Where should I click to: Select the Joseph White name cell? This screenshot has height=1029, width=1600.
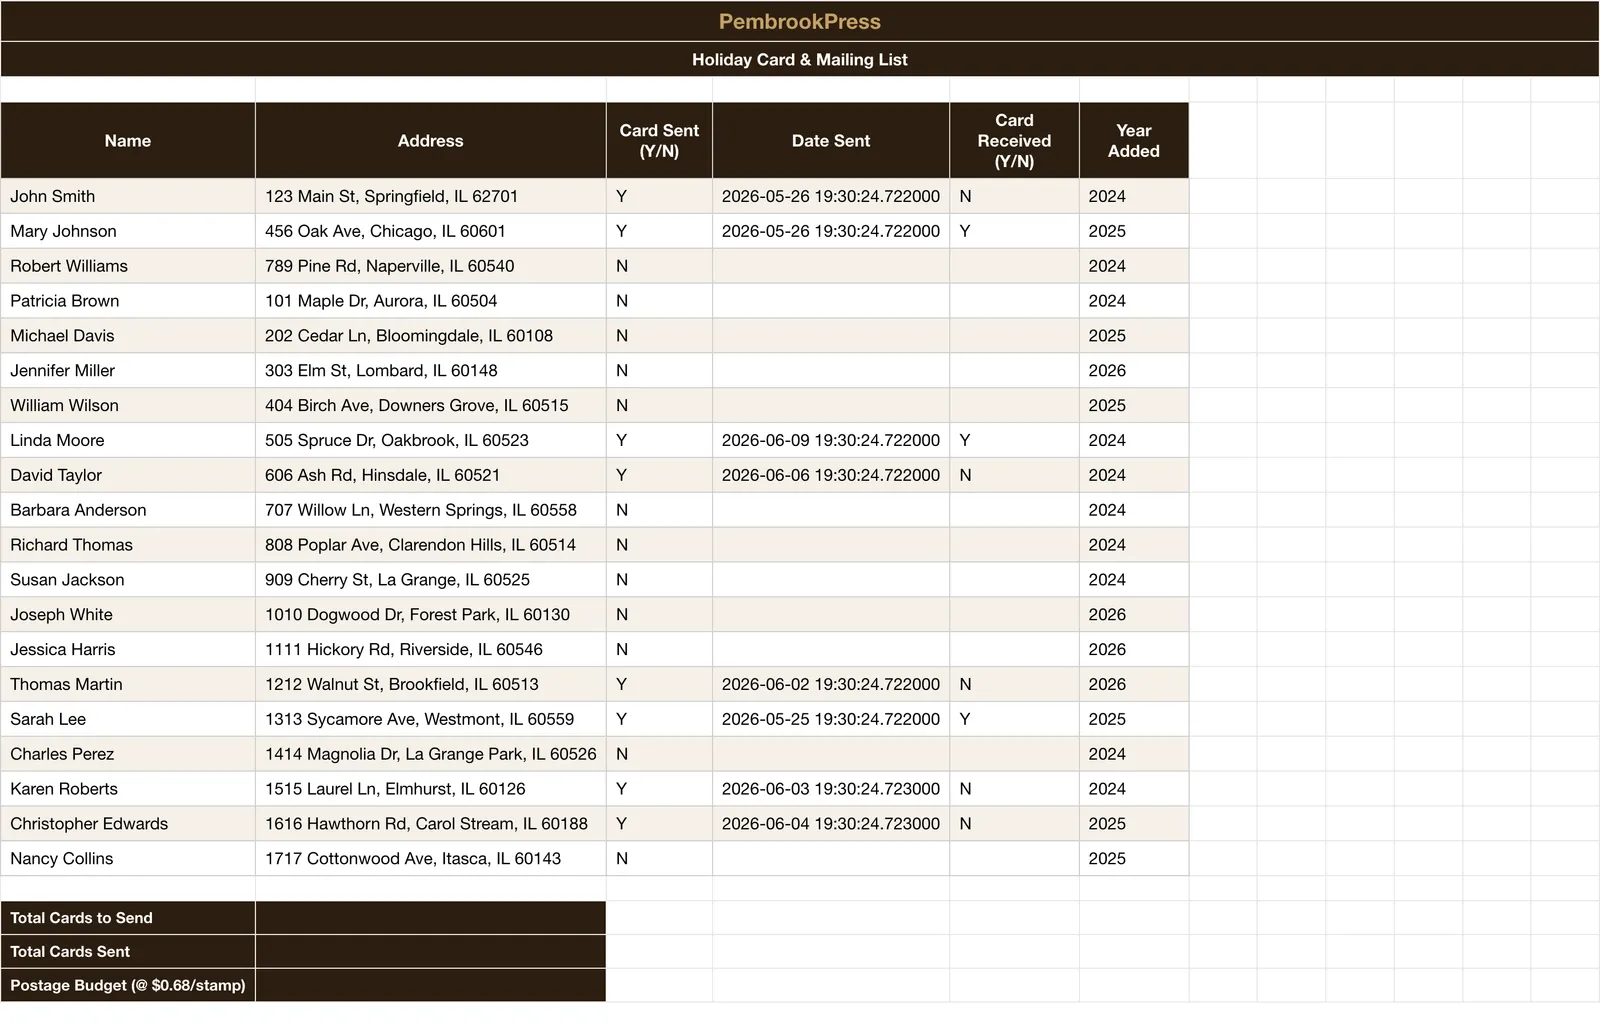(128, 615)
